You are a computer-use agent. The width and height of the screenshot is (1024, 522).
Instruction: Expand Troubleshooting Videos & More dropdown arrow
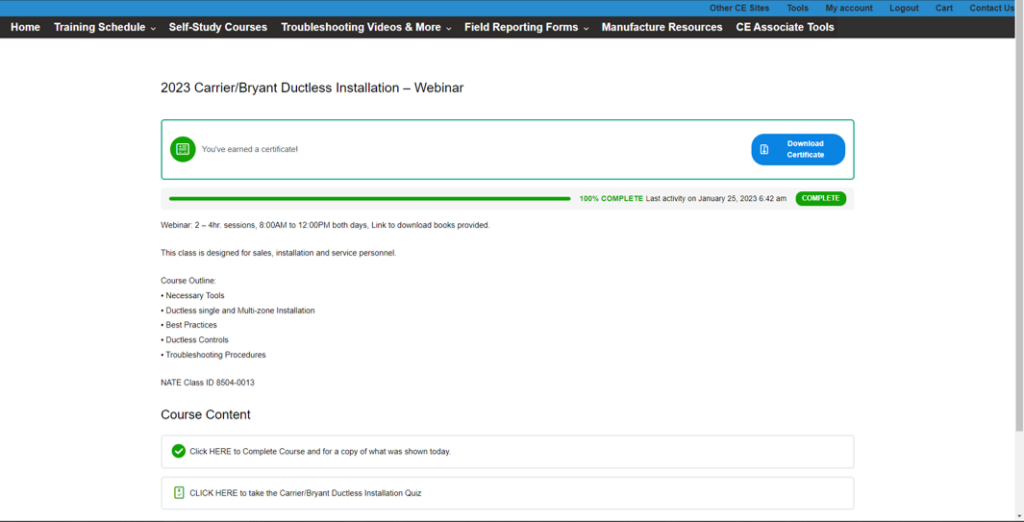(x=449, y=28)
